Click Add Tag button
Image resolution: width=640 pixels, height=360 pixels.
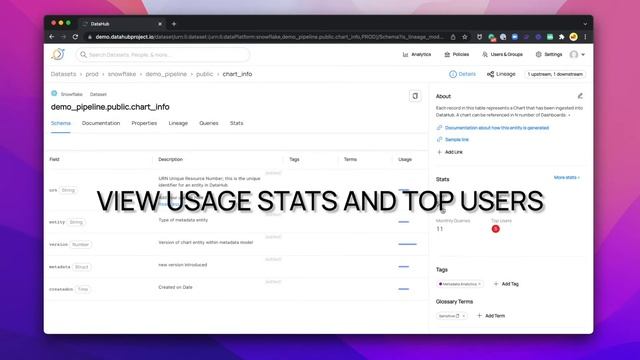[506, 284]
